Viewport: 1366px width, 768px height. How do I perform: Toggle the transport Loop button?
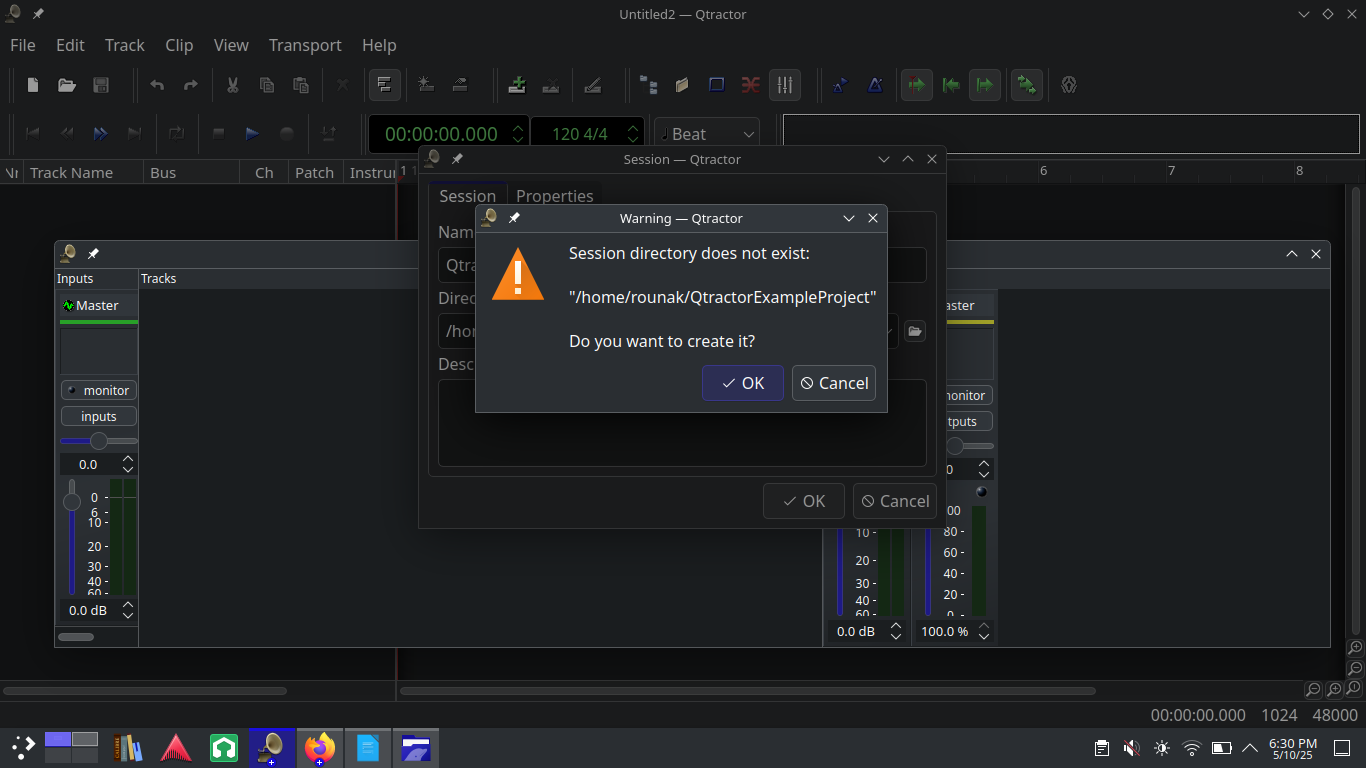point(176,133)
